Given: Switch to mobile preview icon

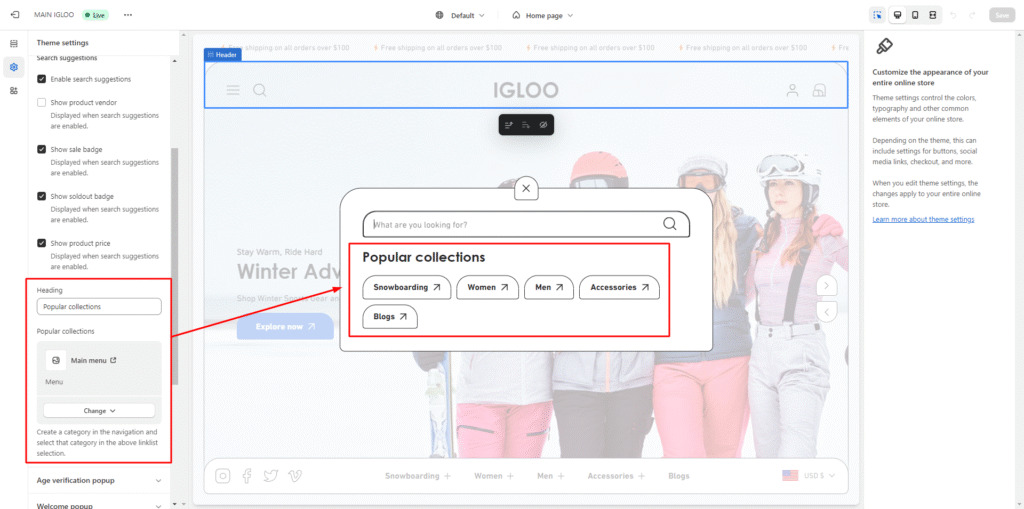Looking at the screenshot, I should [x=915, y=15].
